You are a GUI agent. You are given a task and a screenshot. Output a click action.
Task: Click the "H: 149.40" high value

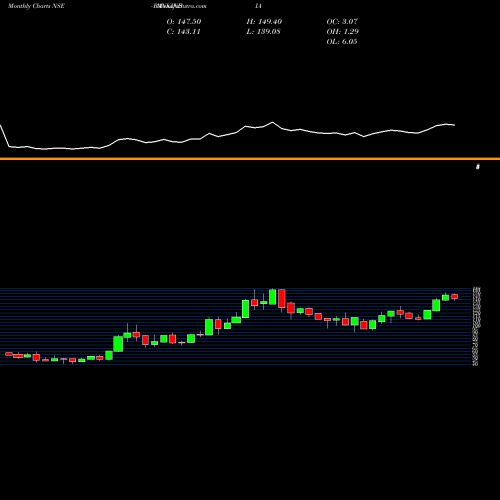tap(264, 22)
